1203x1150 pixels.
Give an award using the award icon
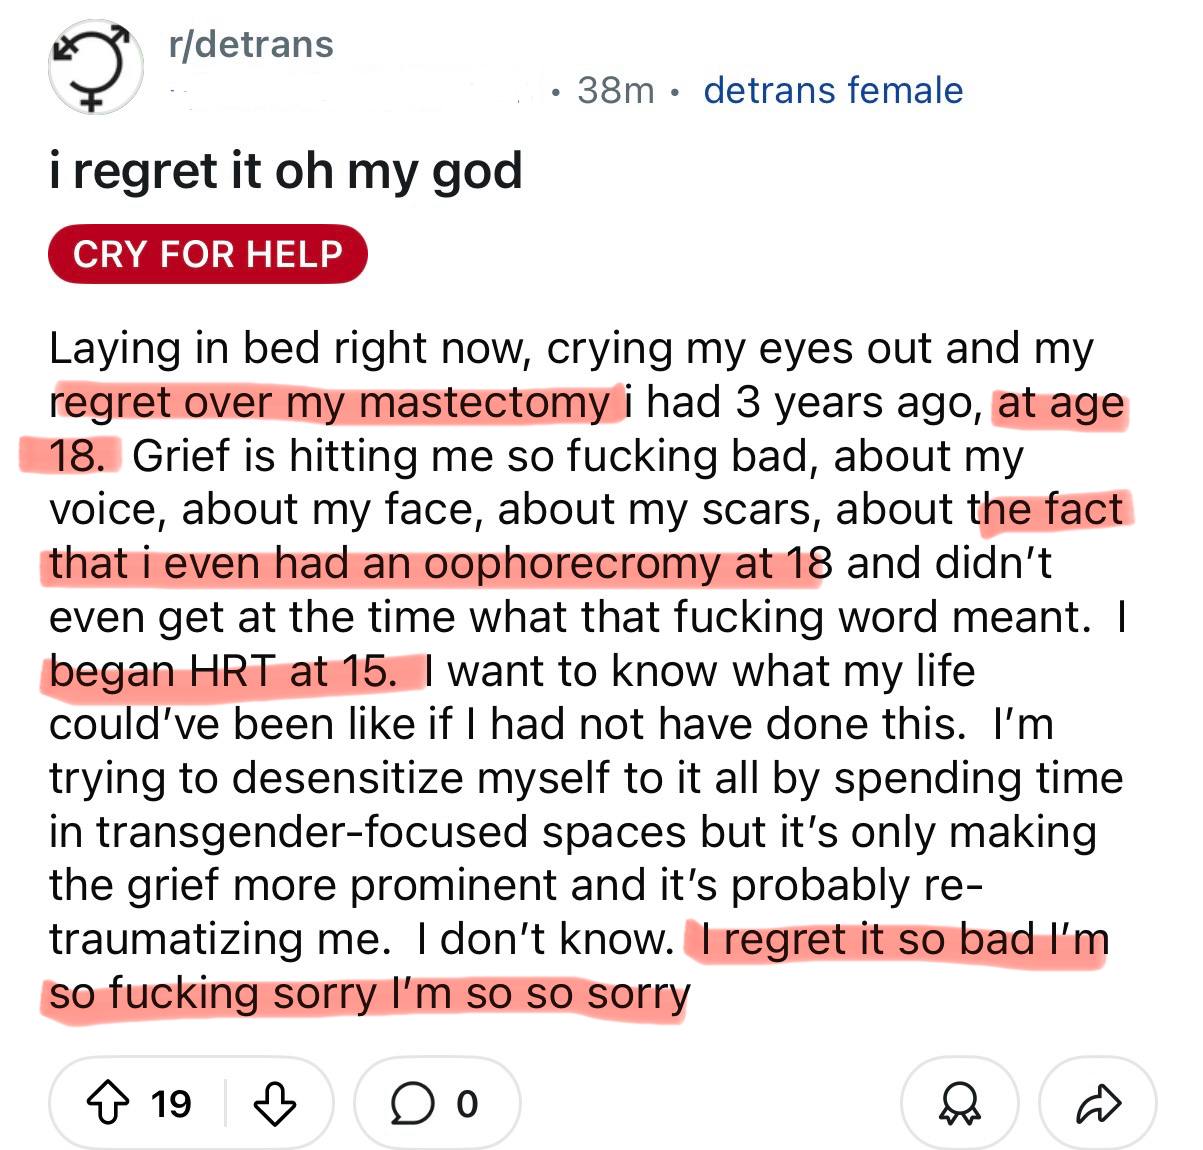pyautogui.click(x=960, y=1103)
